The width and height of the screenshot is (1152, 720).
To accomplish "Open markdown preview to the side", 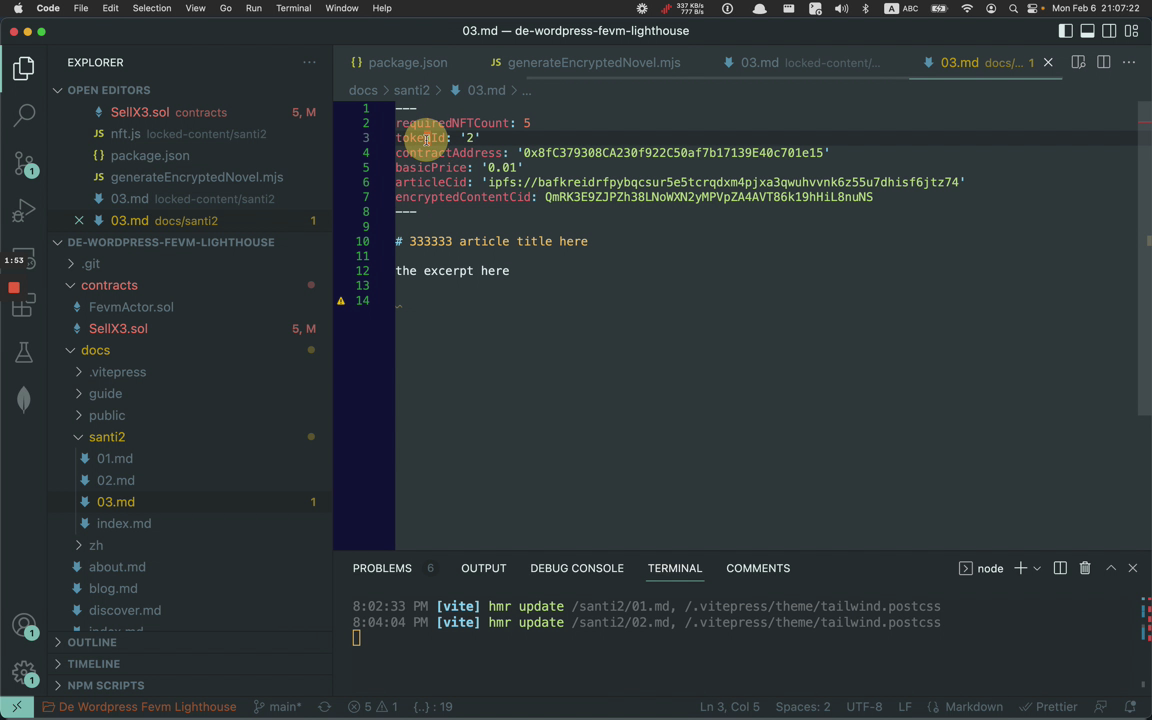I will pos(1078,62).
